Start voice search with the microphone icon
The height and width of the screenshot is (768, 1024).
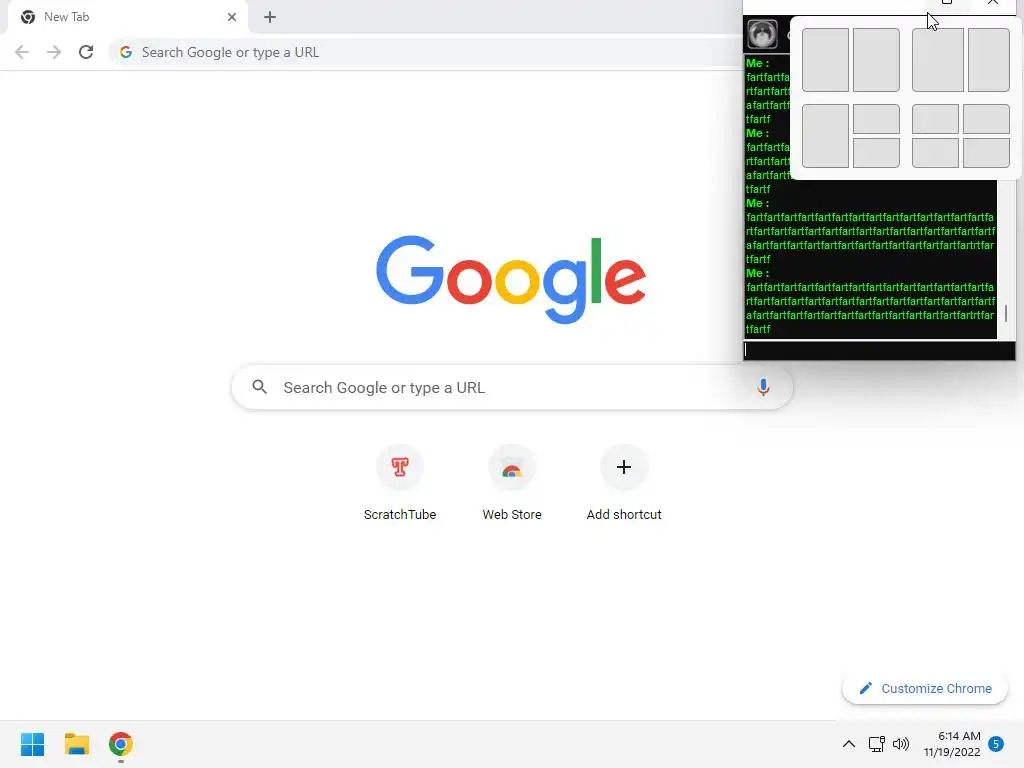point(763,387)
